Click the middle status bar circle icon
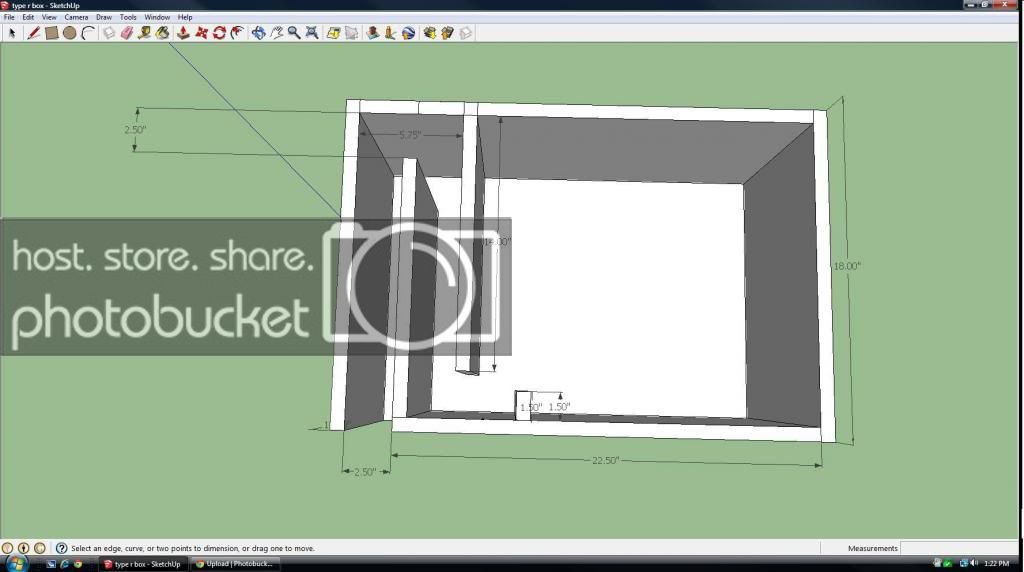 pyautogui.click(x=24, y=548)
